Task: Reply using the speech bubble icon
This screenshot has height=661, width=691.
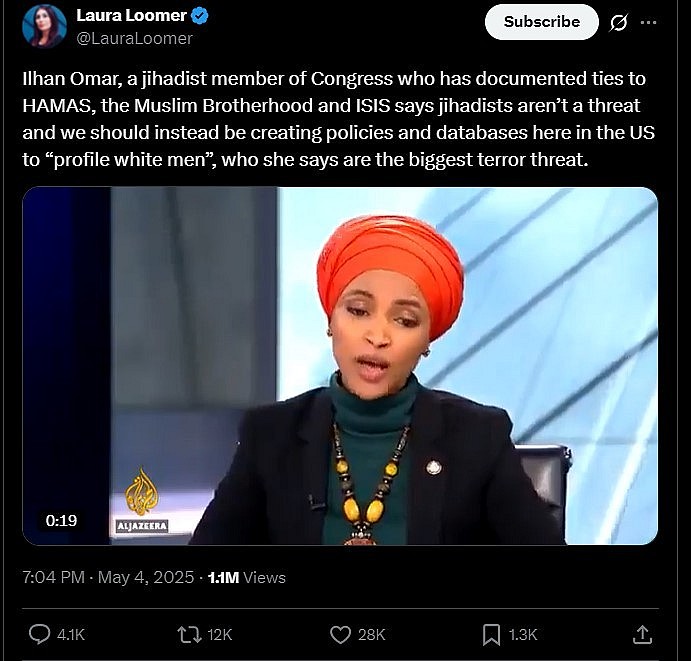Action: [x=39, y=635]
